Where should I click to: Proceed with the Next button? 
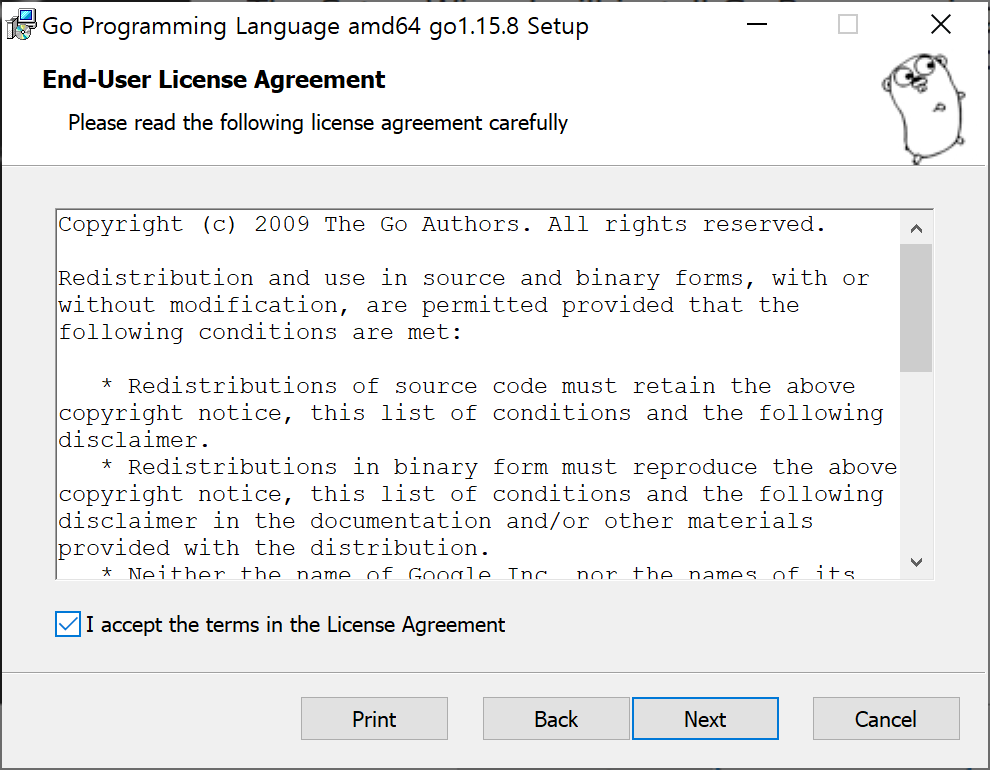(x=705, y=719)
